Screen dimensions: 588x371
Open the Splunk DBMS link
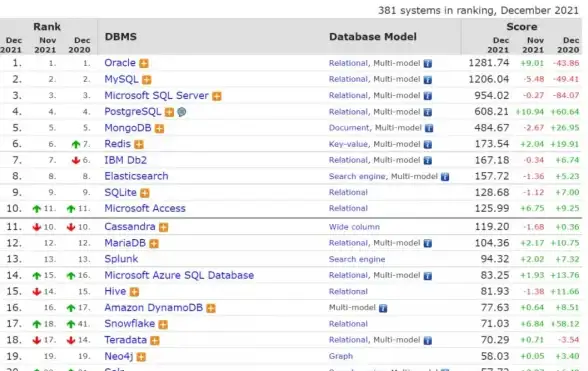(x=121, y=259)
